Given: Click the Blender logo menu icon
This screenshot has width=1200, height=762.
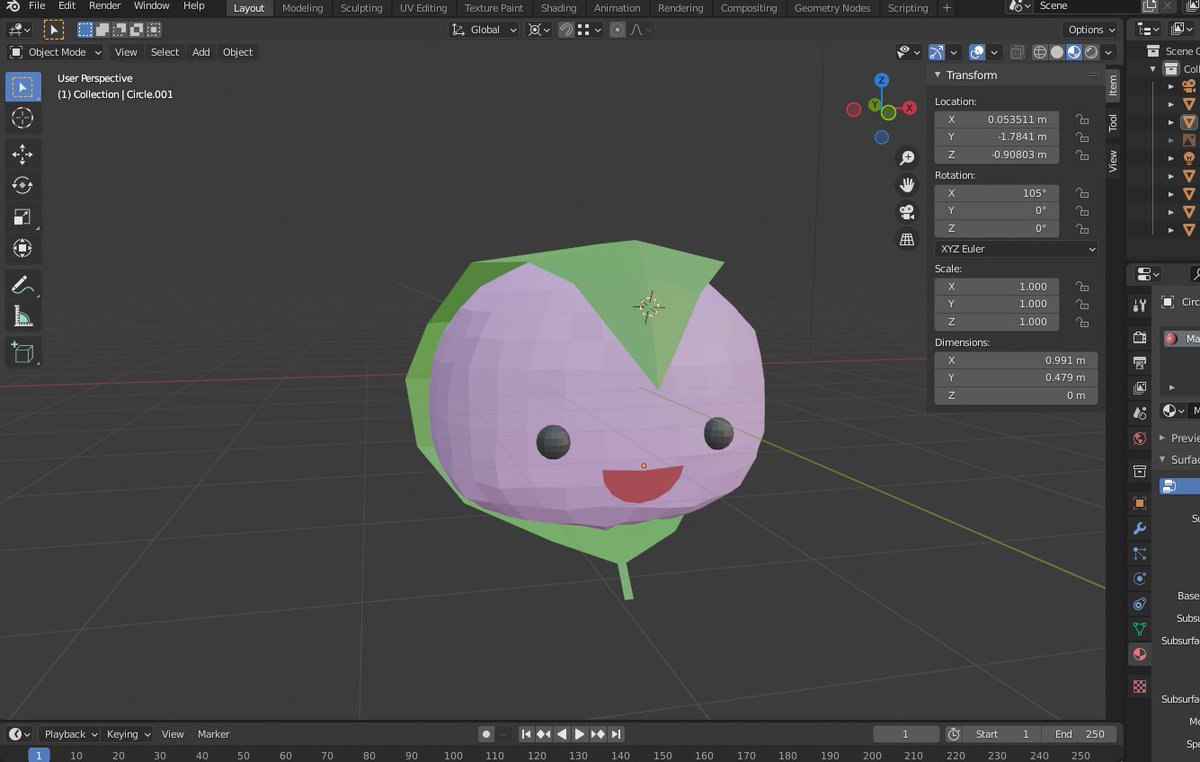Looking at the screenshot, I should [13, 6].
